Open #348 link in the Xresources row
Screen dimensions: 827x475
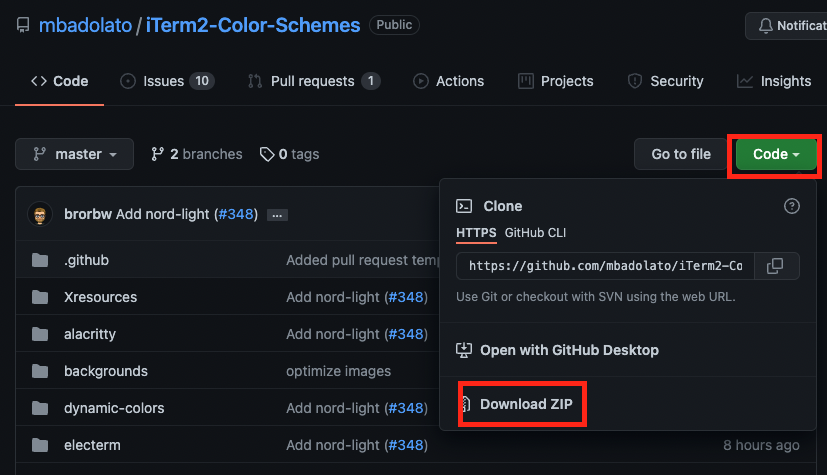(406, 297)
